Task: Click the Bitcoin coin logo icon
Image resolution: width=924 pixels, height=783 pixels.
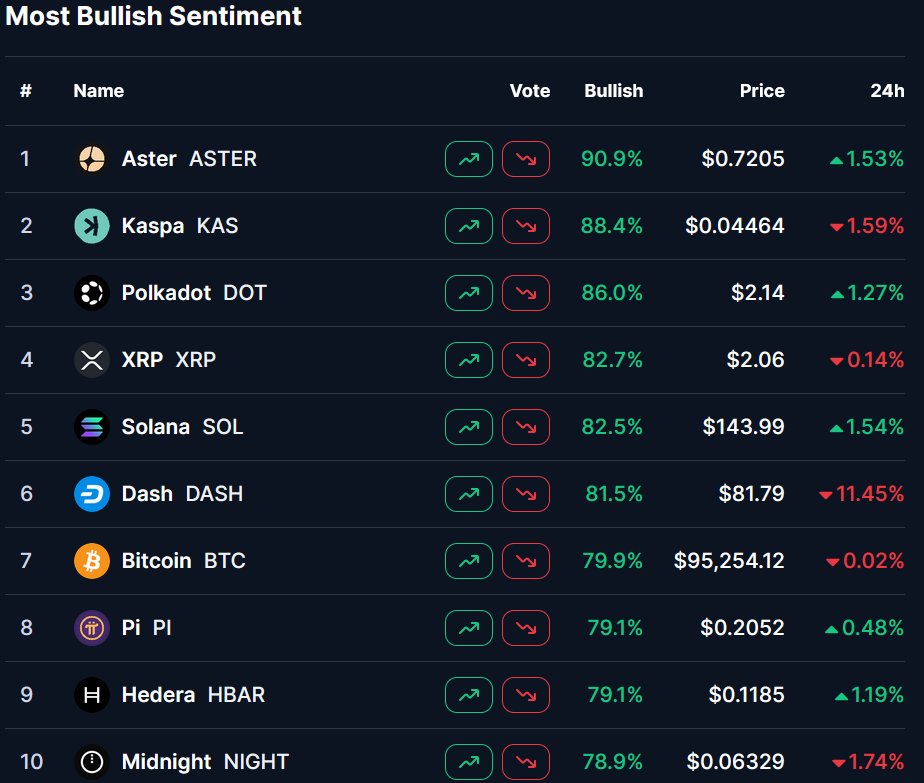Action: (x=92, y=561)
